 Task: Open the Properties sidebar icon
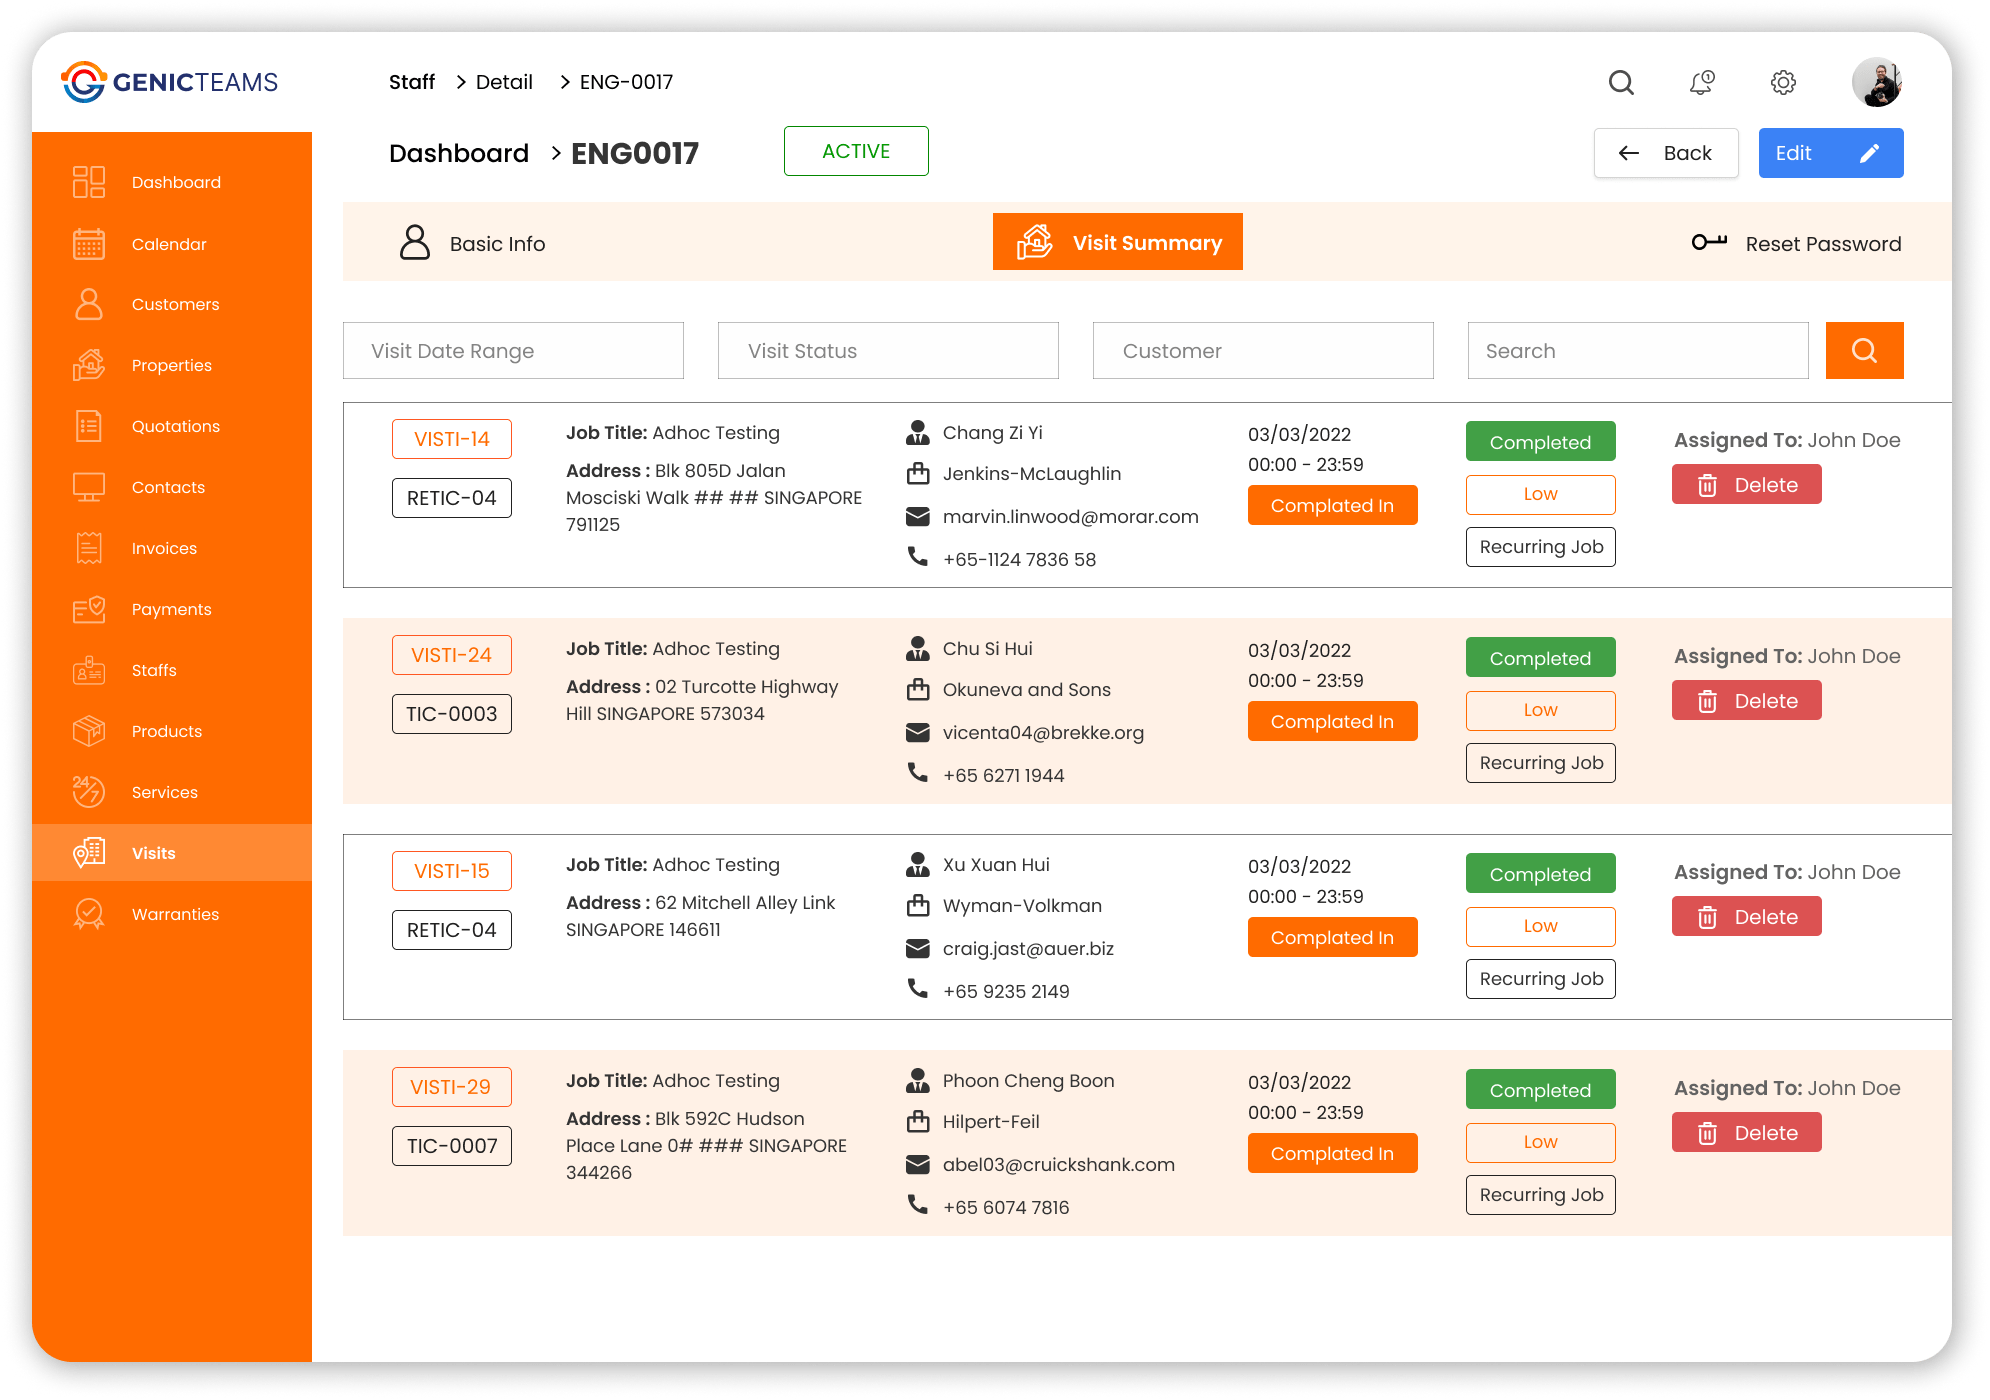tap(89, 365)
